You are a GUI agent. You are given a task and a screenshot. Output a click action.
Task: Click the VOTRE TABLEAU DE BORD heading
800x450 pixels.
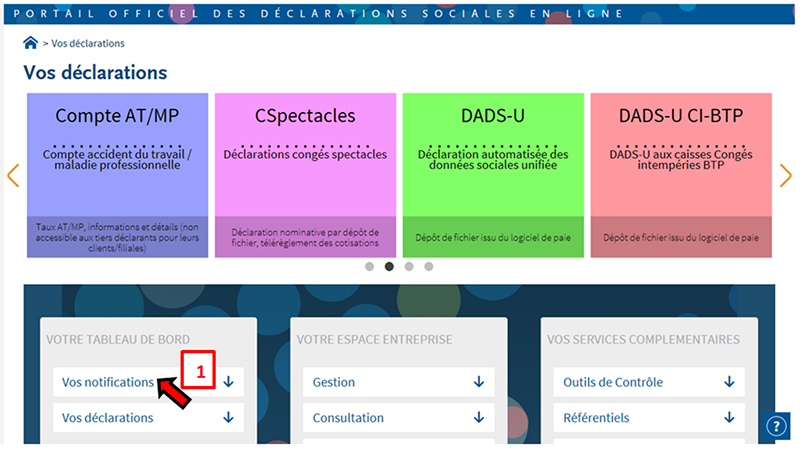[118, 339]
